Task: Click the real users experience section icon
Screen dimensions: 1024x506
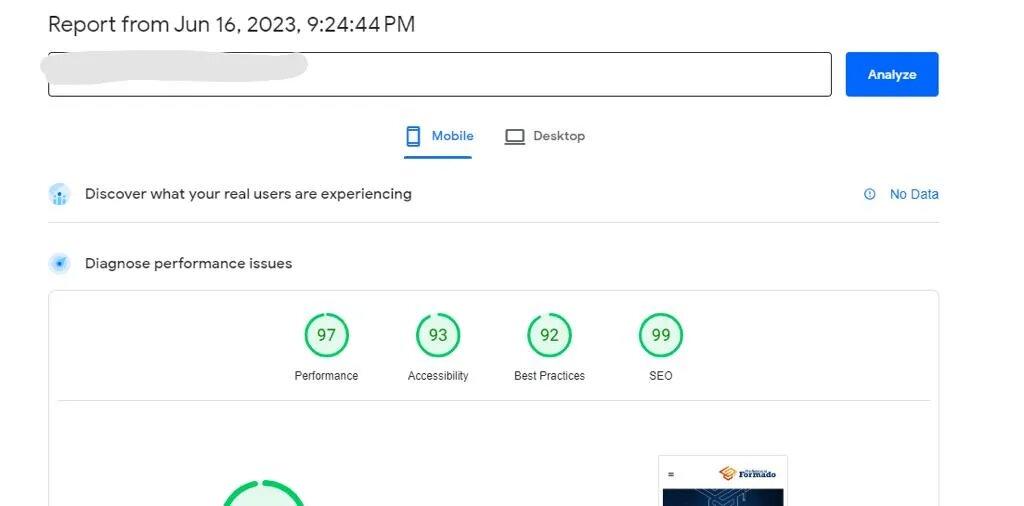Action: point(60,194)
